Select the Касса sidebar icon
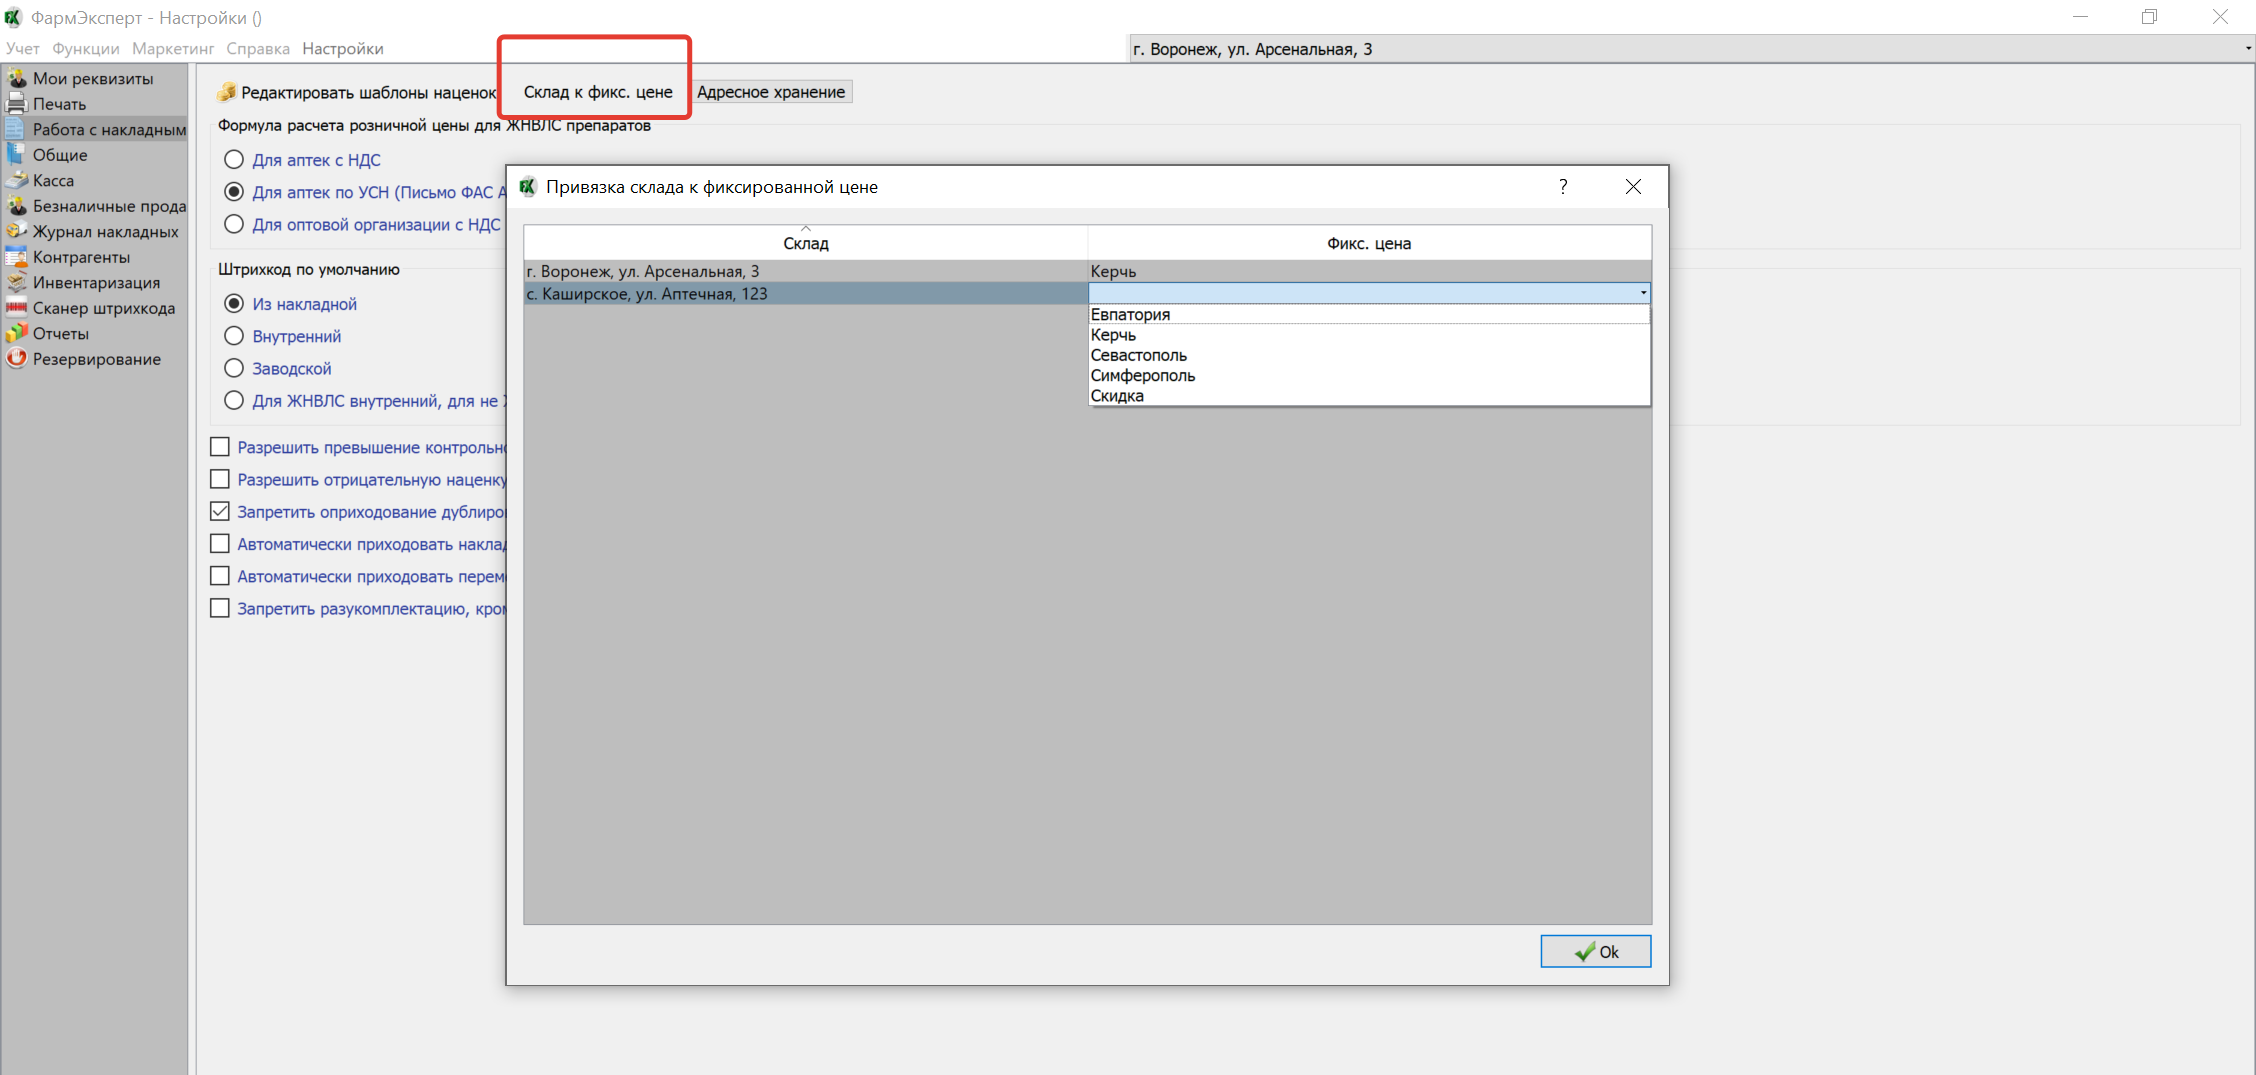The width and height of the screenshot is (2256, 1075). point(17,181)
